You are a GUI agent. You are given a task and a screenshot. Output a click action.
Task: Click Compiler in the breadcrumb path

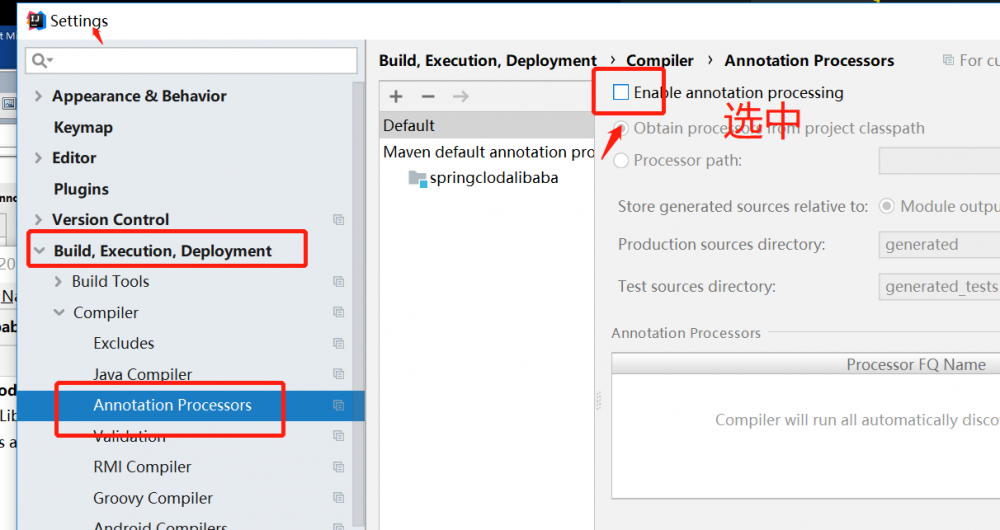(660, 61)
